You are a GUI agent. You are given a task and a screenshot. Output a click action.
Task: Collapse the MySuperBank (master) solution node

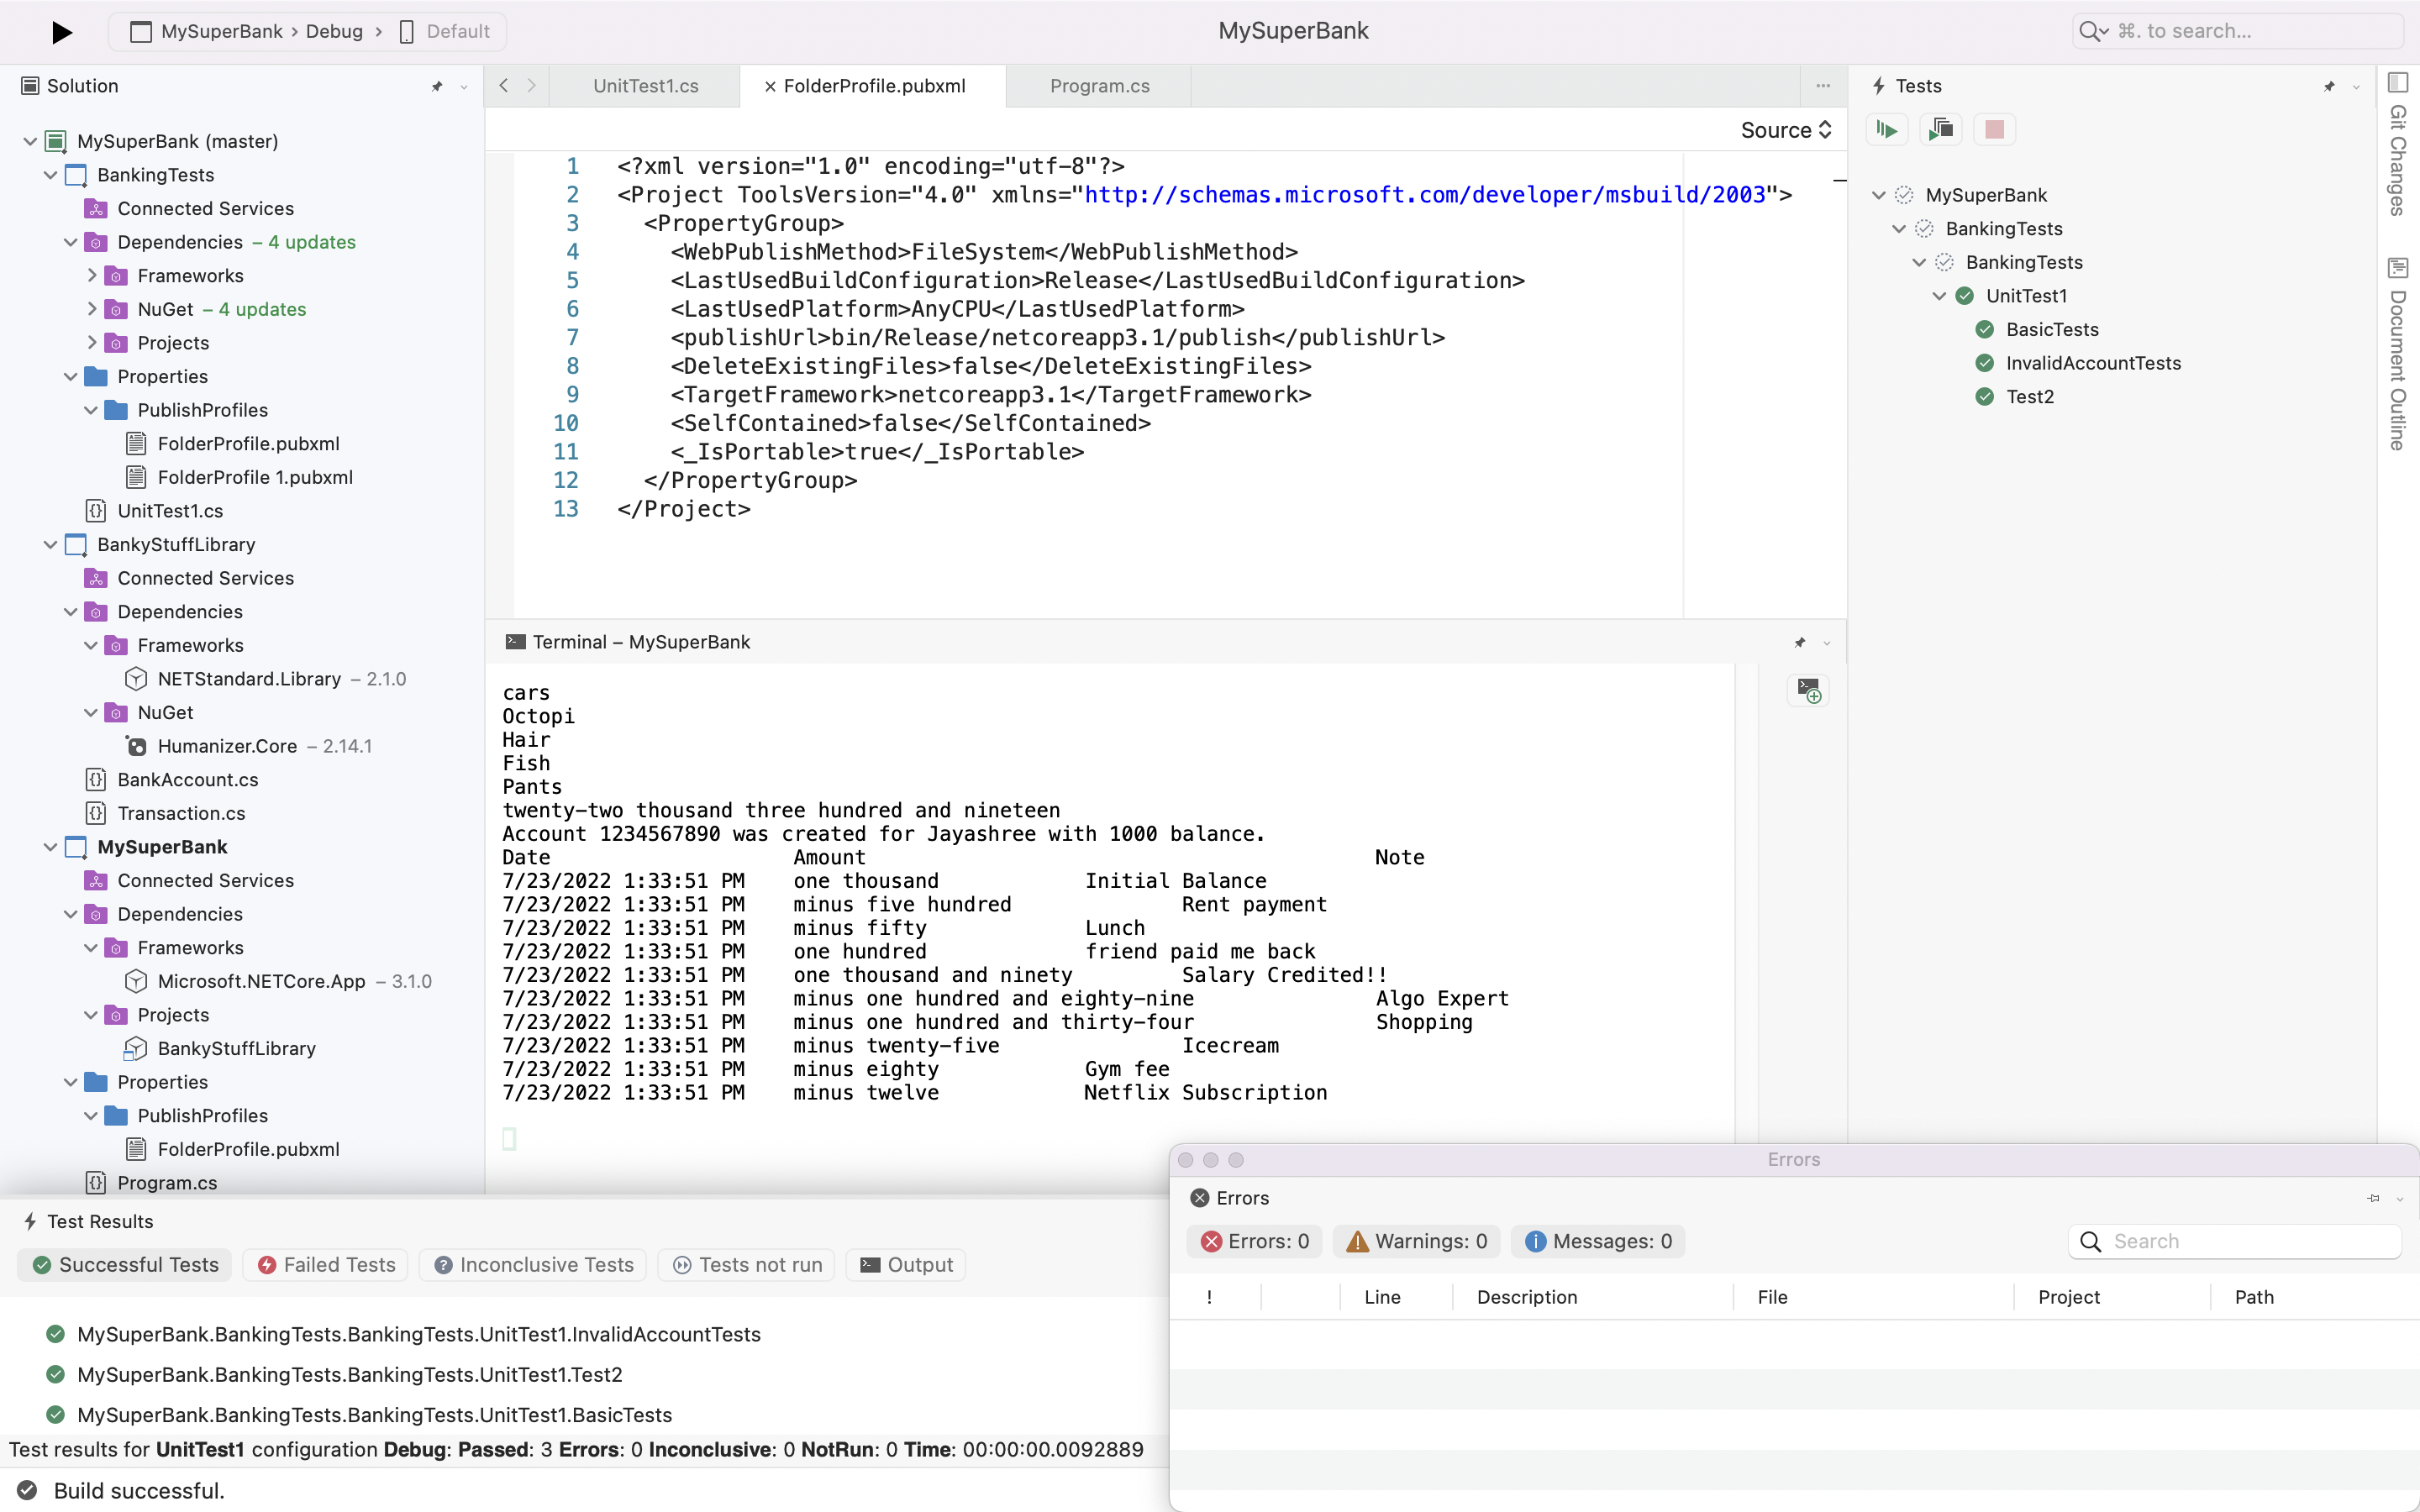pyautogui.click(x=30, y=142)
